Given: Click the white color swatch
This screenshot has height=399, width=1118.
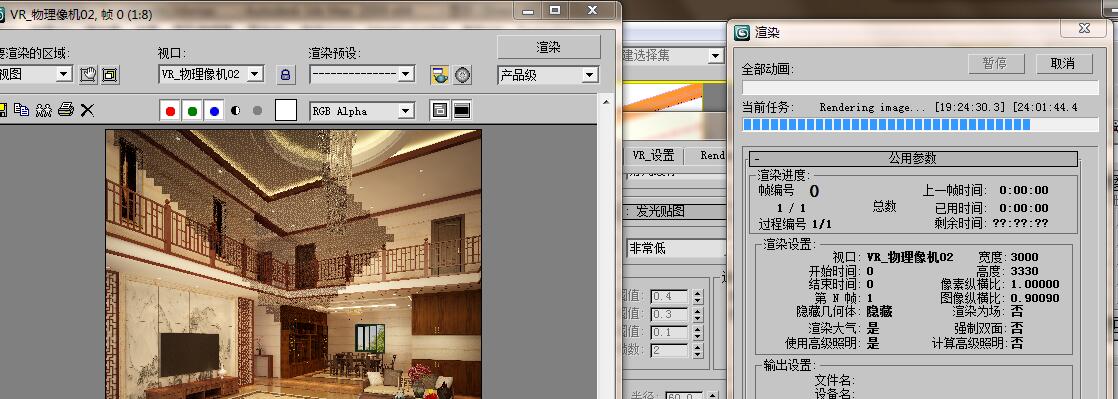Looking at the screenshot, I should (286, 110).
